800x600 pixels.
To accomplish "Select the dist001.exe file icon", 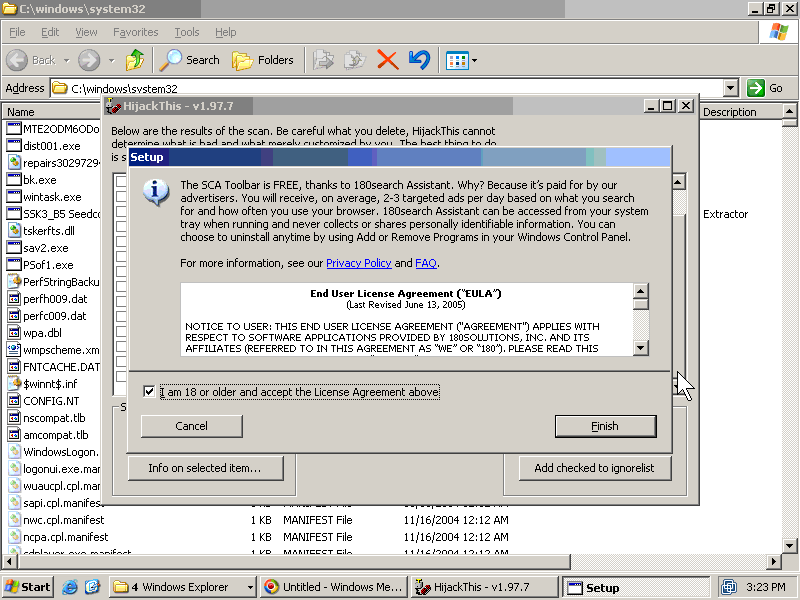I will click(14, 146).
